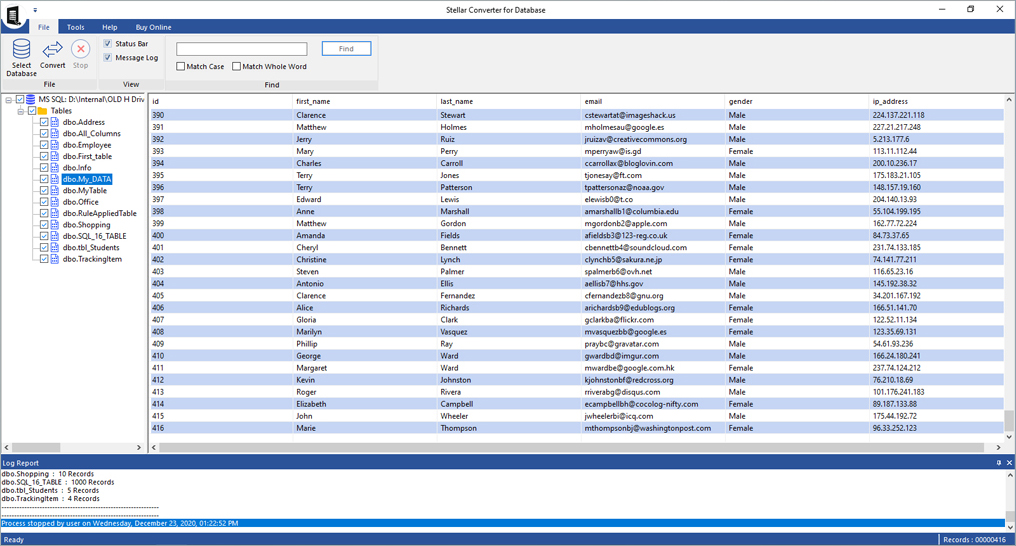Open the Buy Online menu
This screenshot has width=1016, height=546.
coord(154,27)
